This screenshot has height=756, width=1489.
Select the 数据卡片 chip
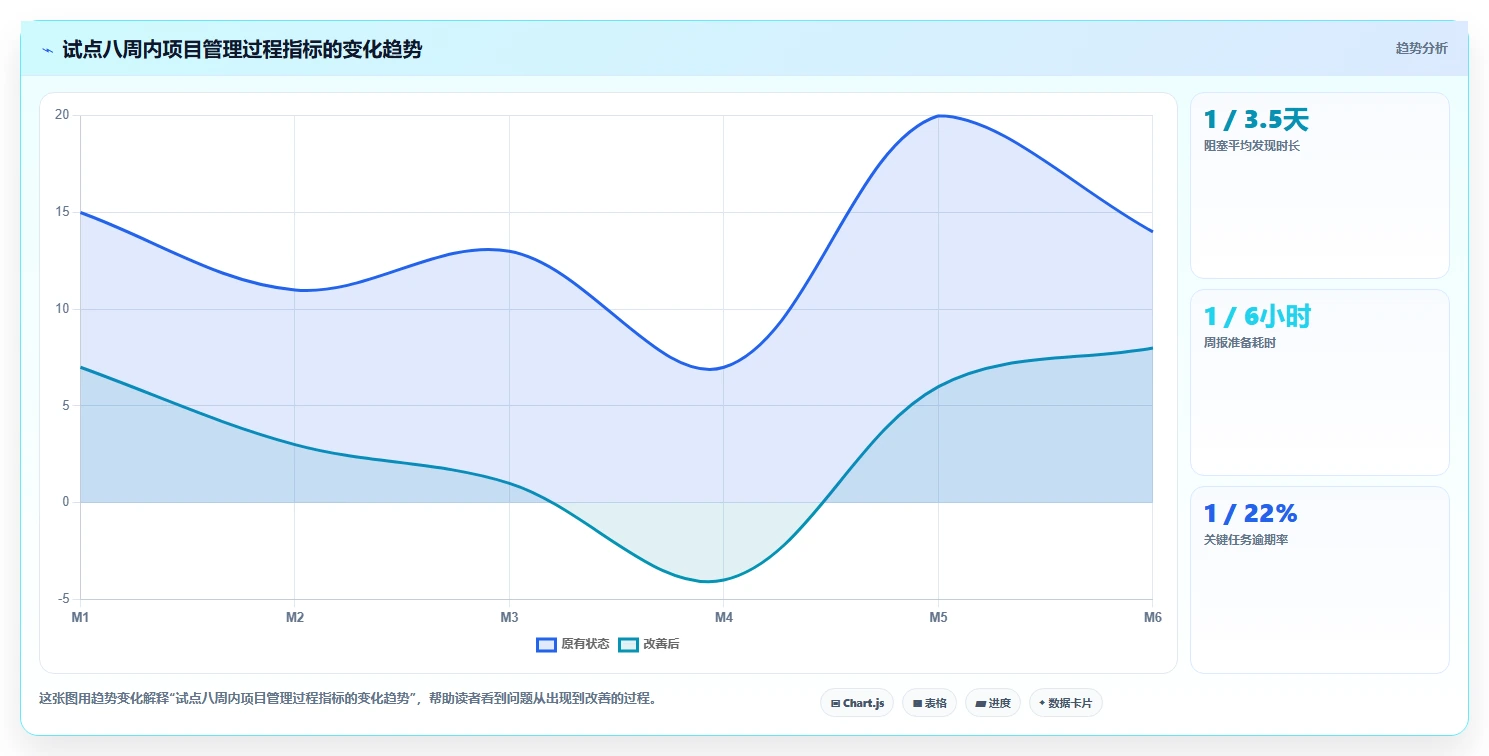[x=1066, y=703]
